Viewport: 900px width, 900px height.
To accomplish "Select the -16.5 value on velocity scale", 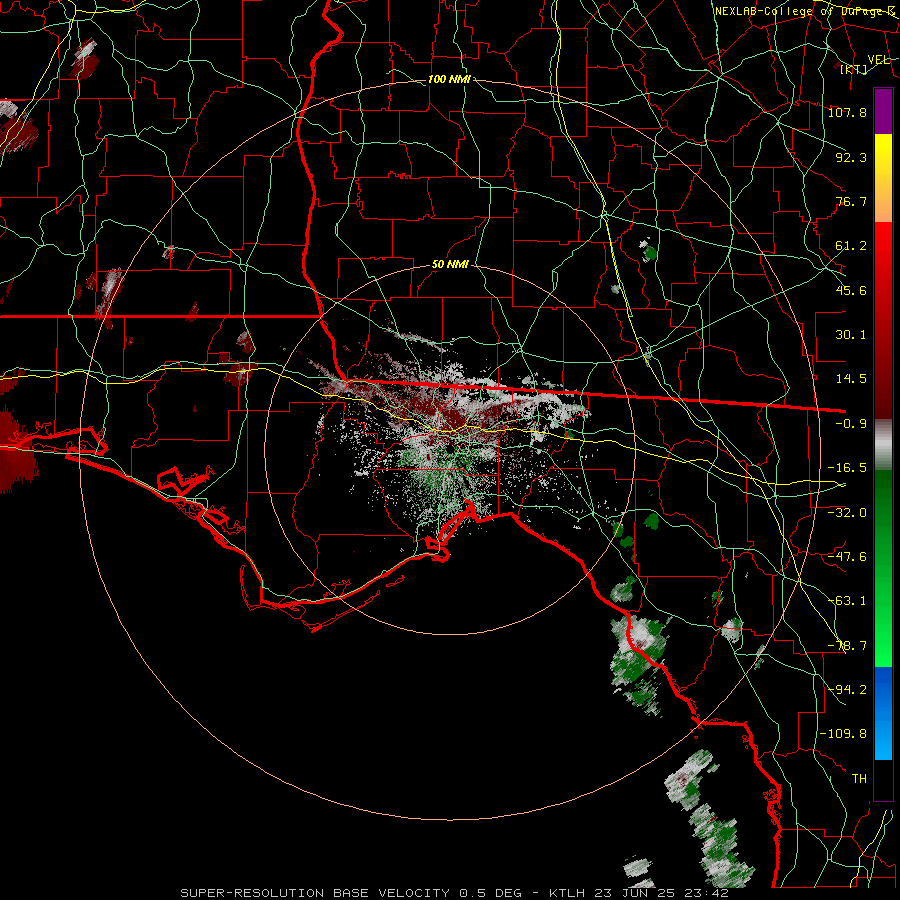I will pyautogui.click(x=847, y=468).
